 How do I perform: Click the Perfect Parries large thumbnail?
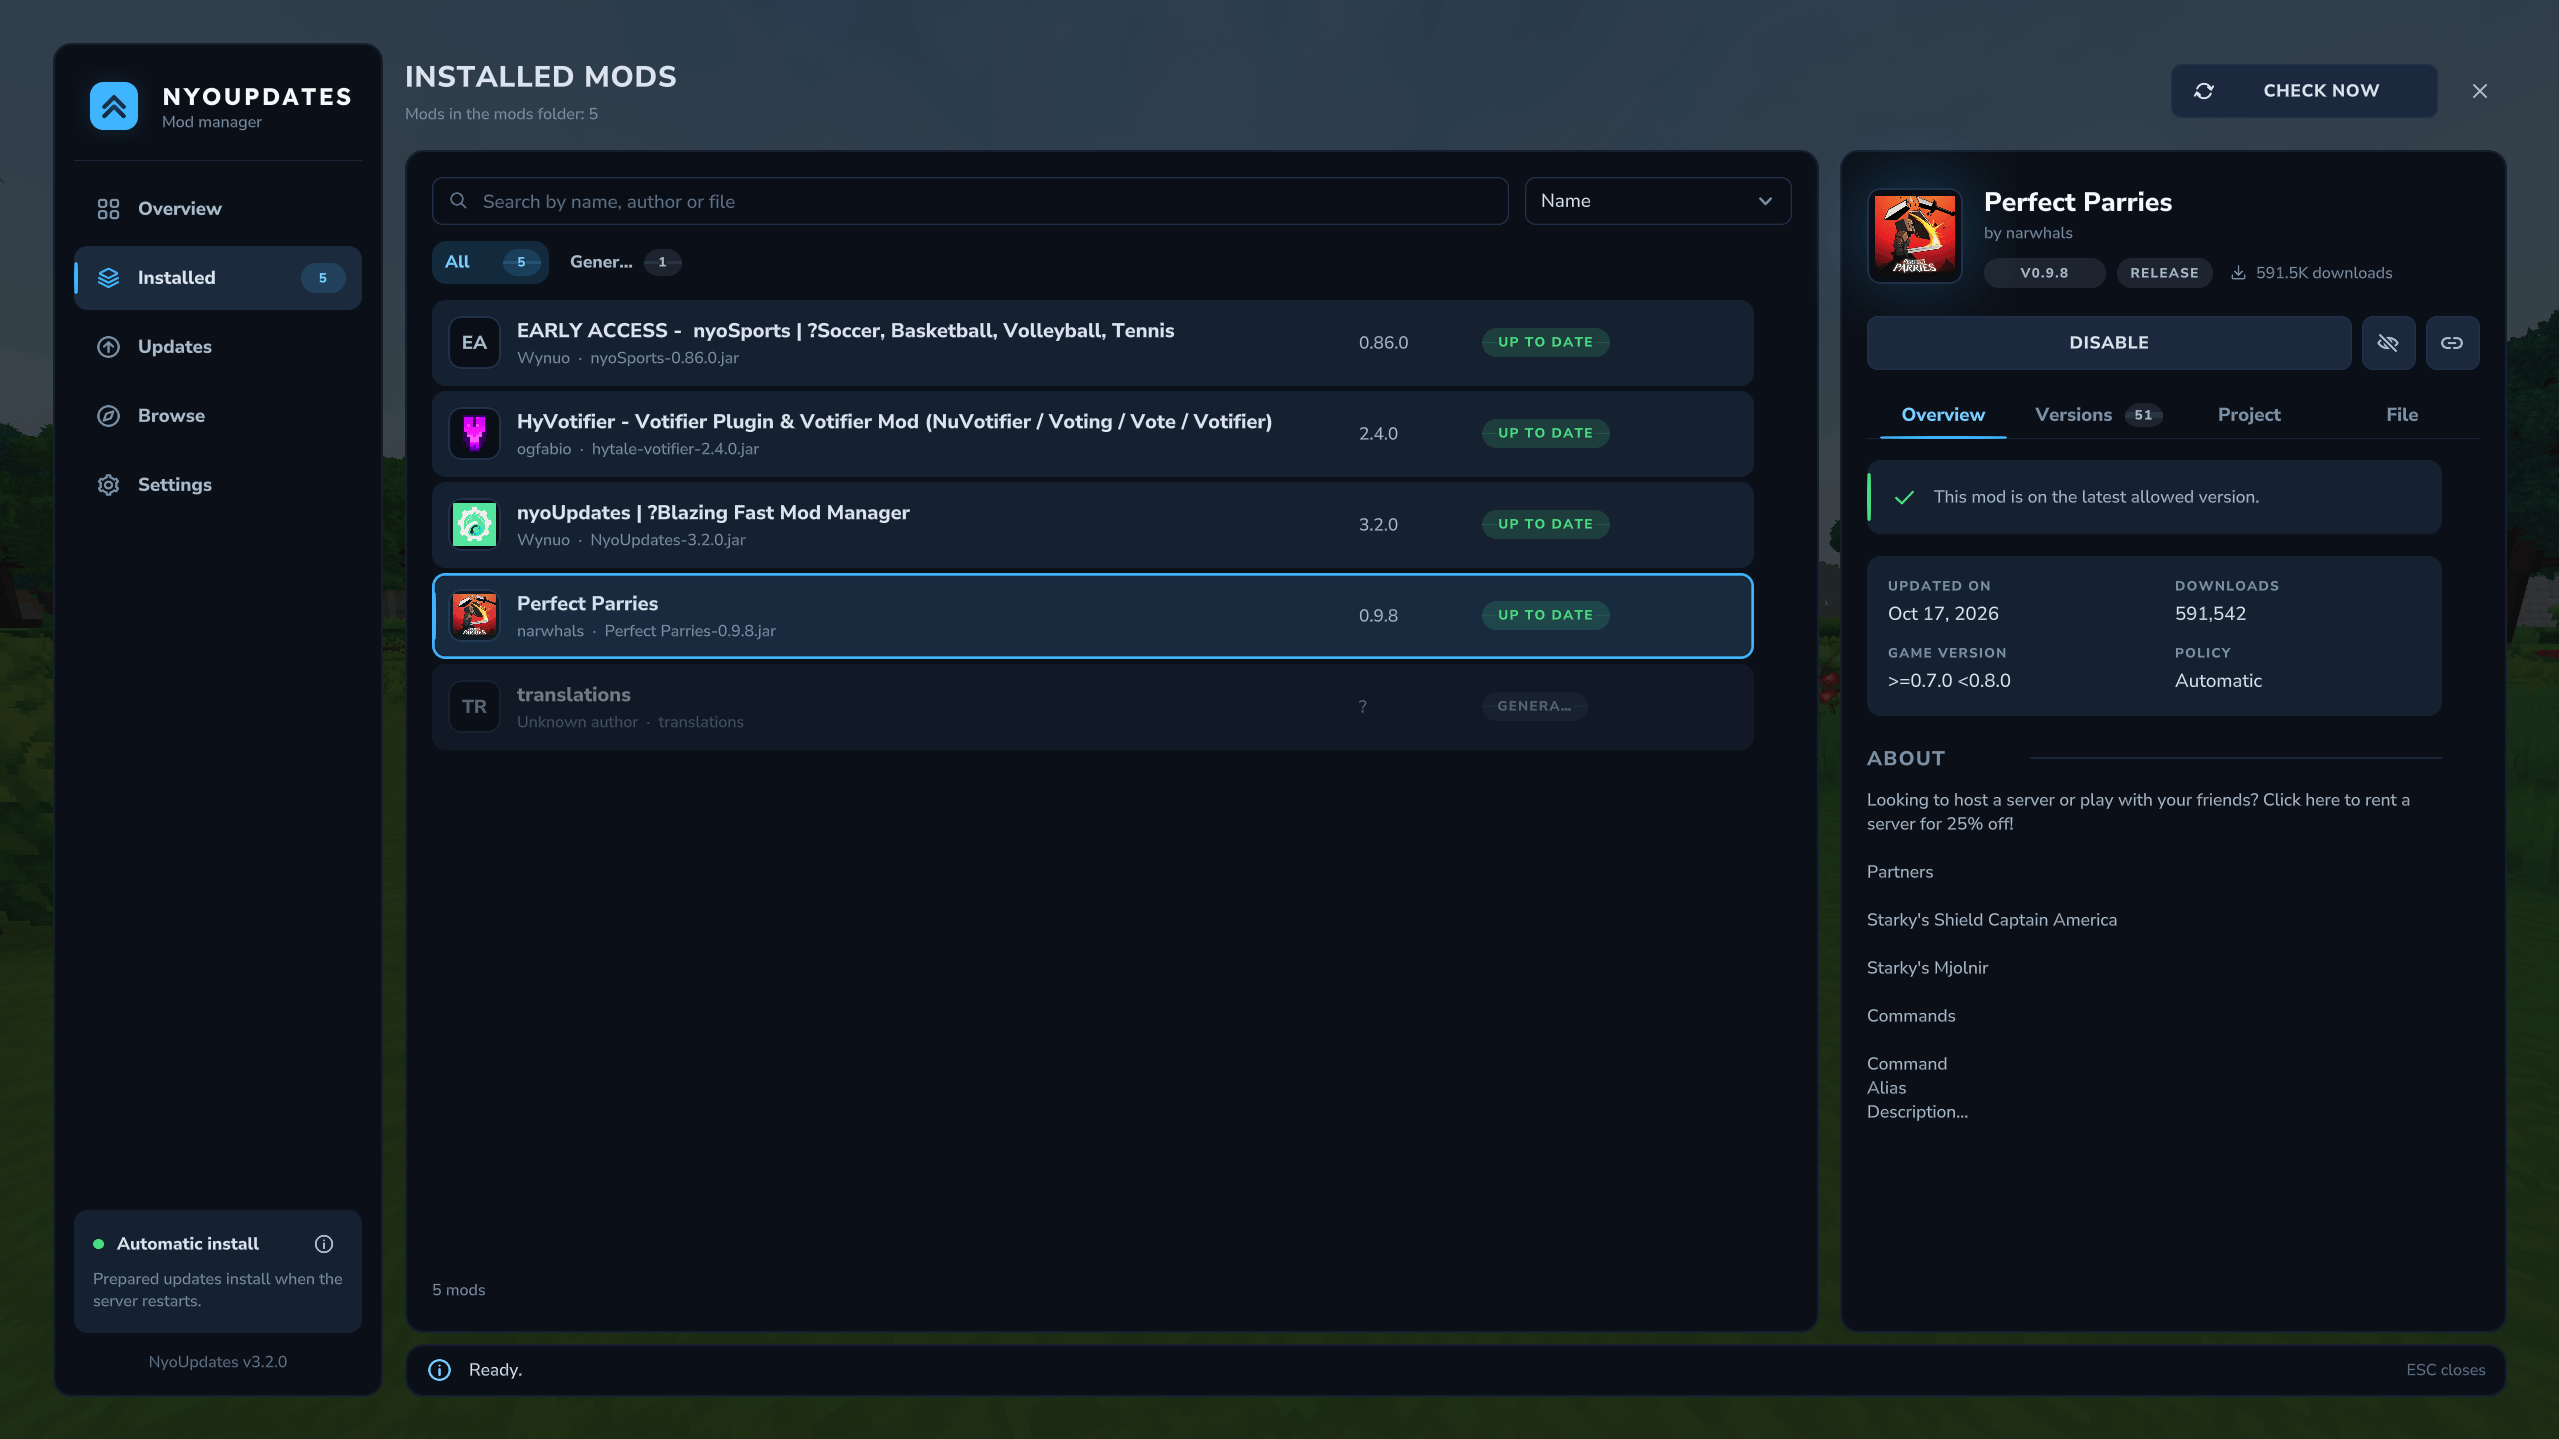point(1914,236)
